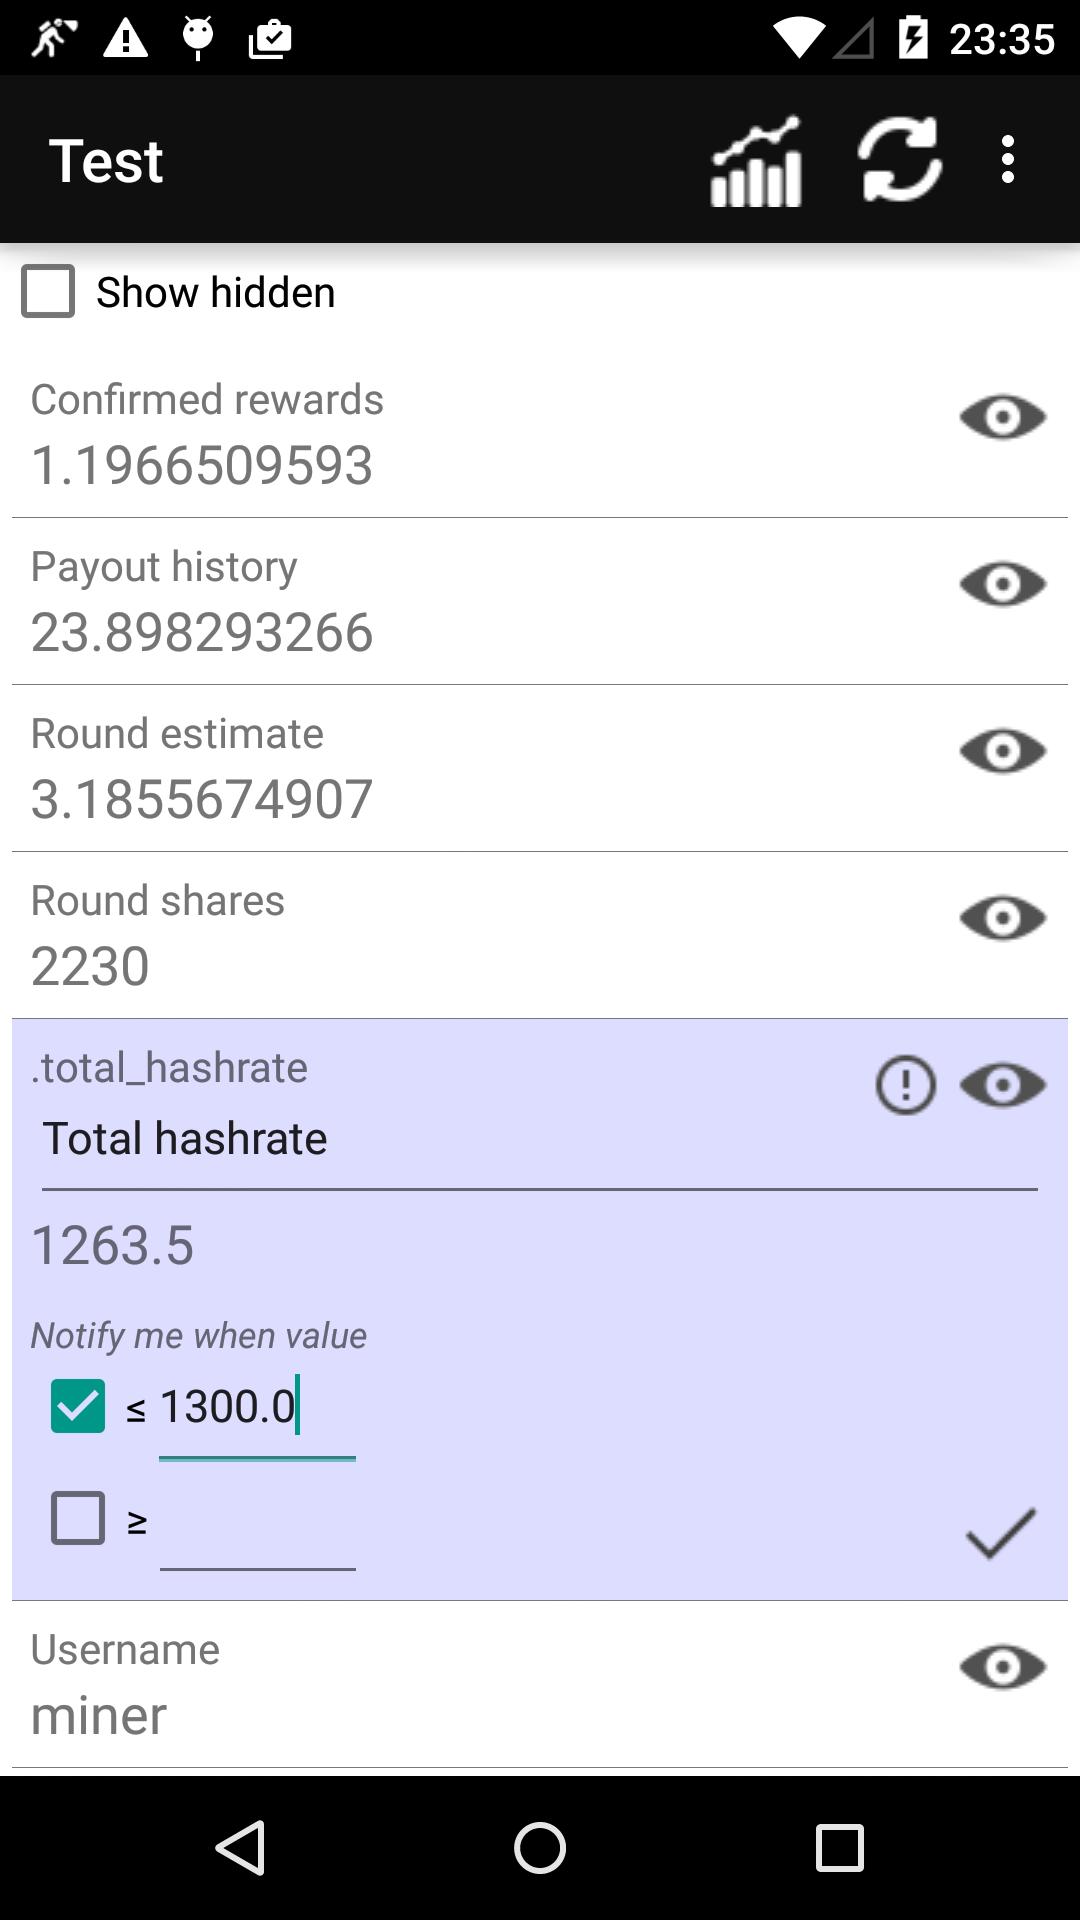Toggle Total hashrate eye icon
Viewport: 1080px width, 1920px height.
pos(1003,1085)
